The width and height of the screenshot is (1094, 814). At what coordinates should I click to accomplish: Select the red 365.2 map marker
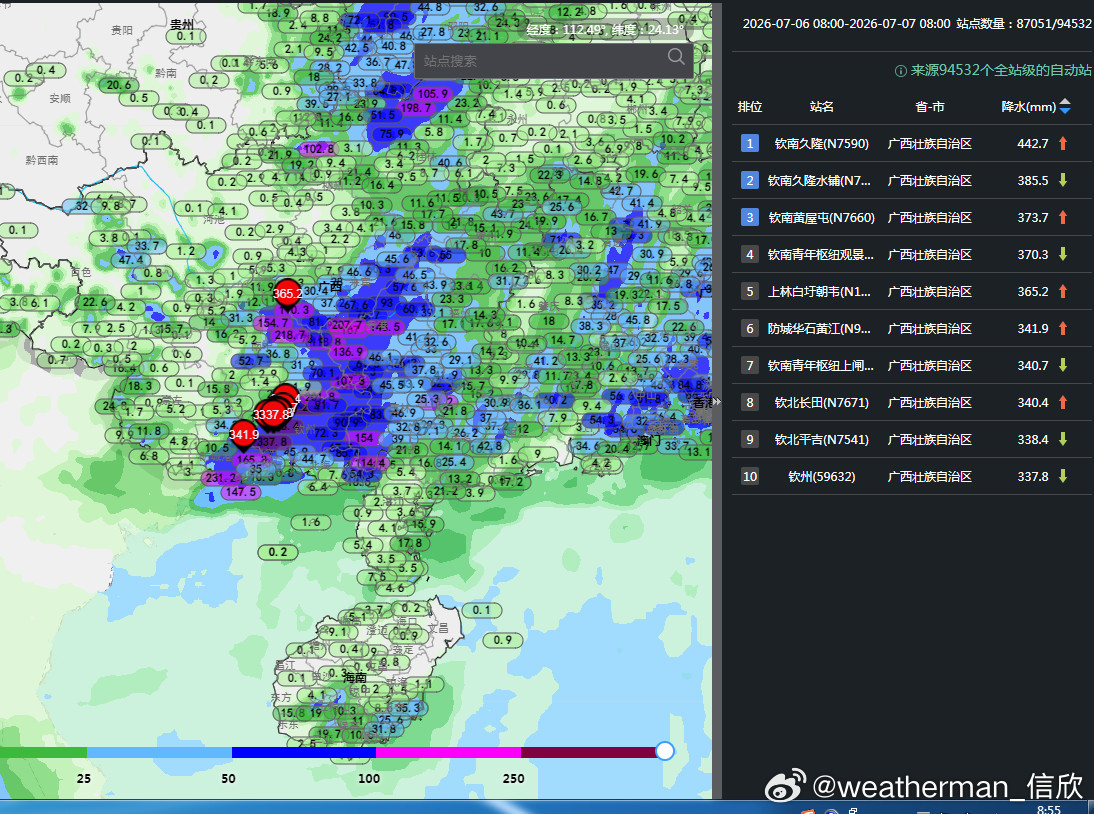(x=287, y=294)
